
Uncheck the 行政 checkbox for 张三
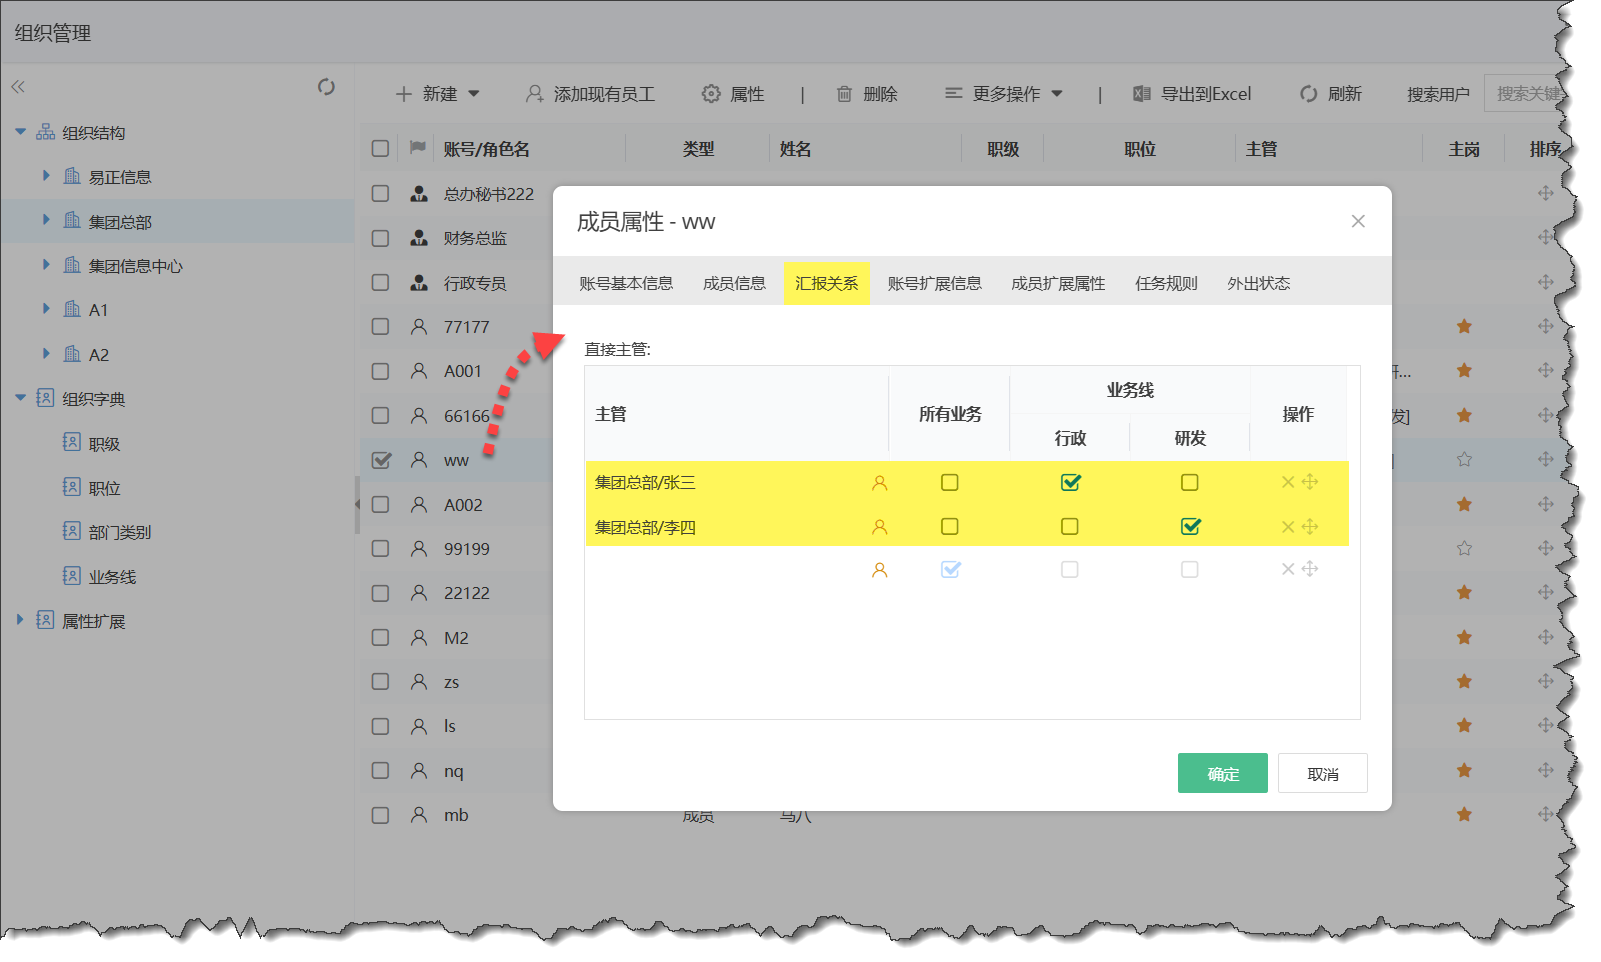pyautogui.click(x=1070, y=482)
